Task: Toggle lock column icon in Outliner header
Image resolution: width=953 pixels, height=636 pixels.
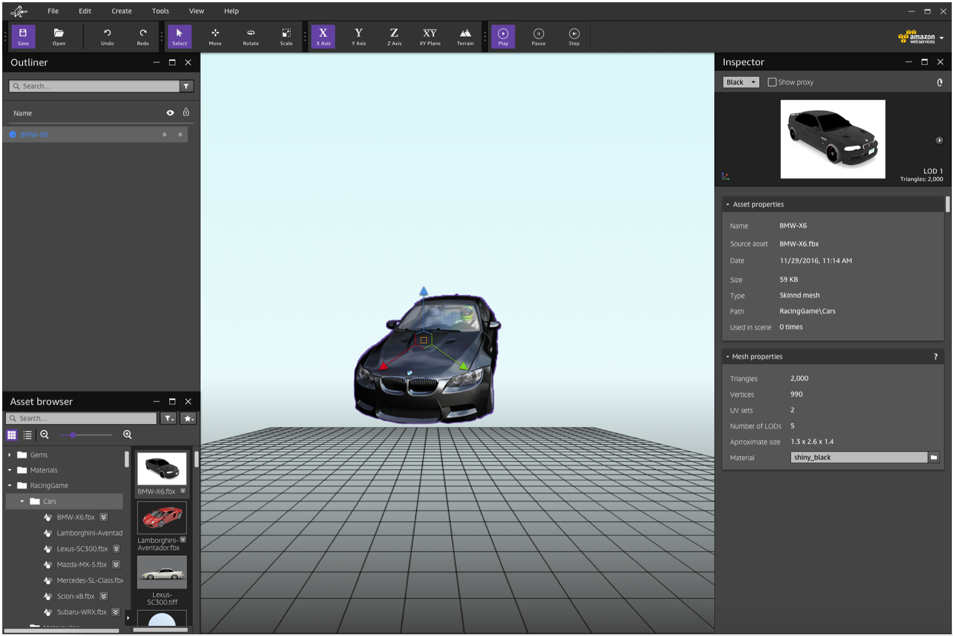Action: point(186,112)
